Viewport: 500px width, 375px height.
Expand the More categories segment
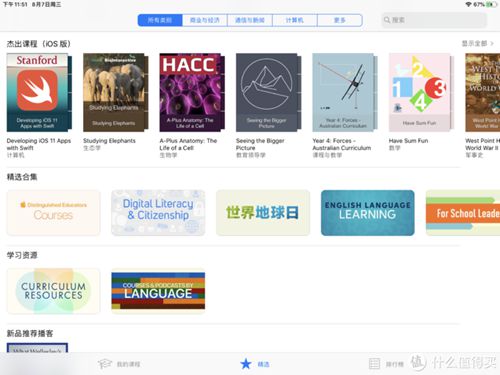pyautogui.click(x=340, y=20)
